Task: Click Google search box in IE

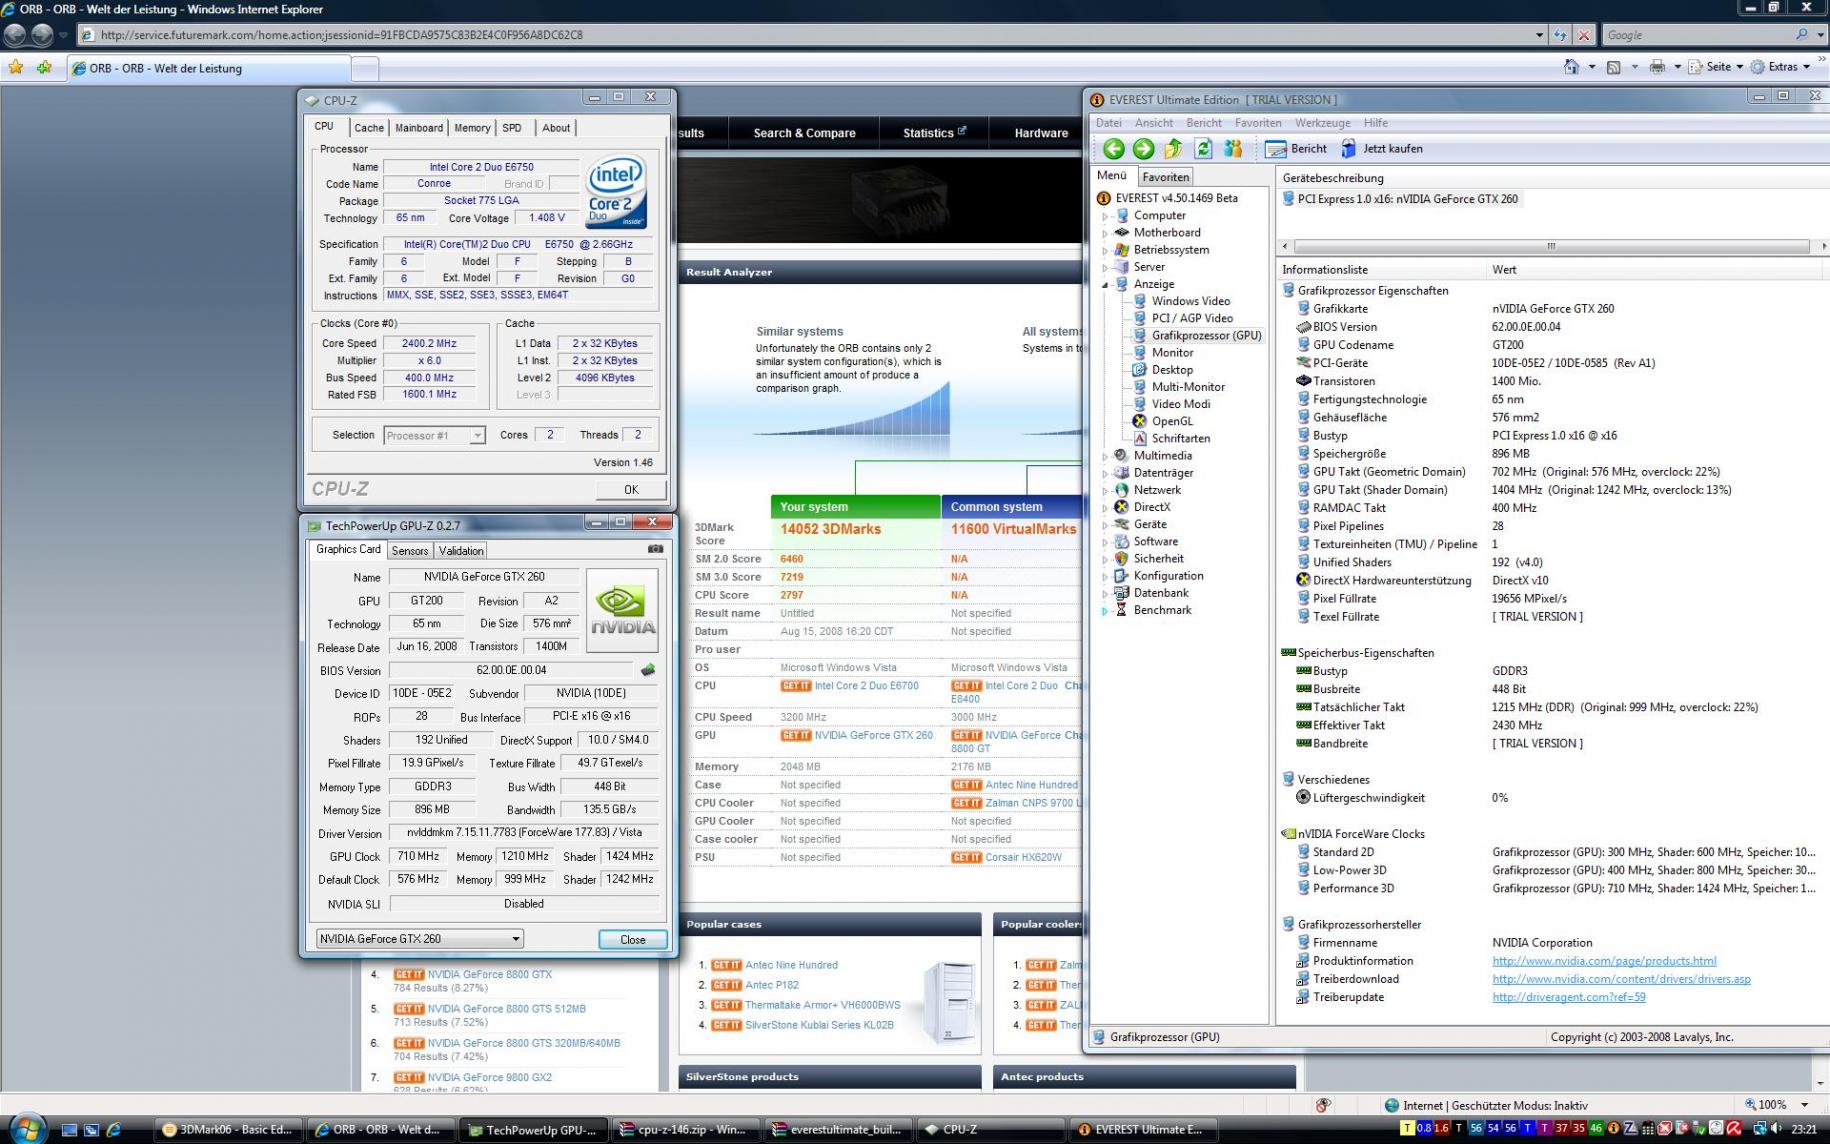Action: pos(1695,35)
